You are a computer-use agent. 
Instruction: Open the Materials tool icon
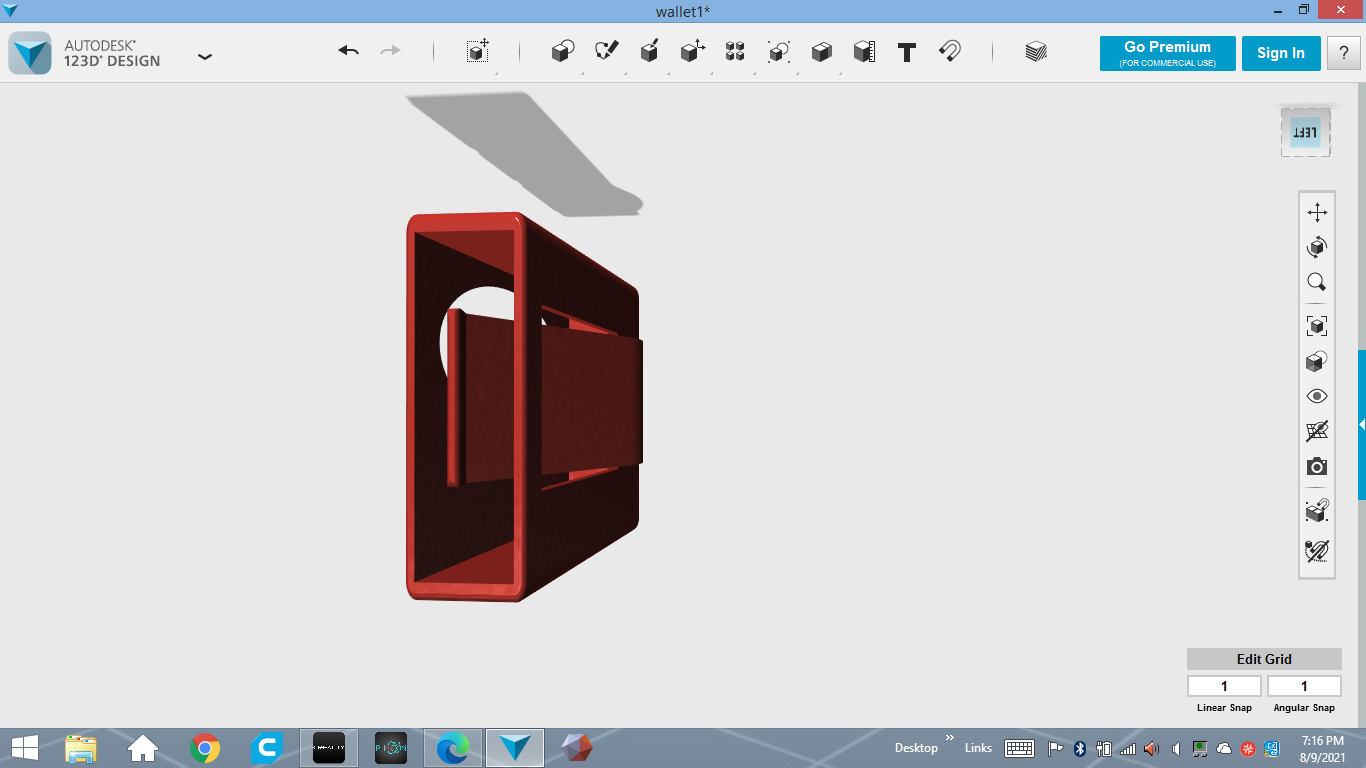click(1036, 52)
